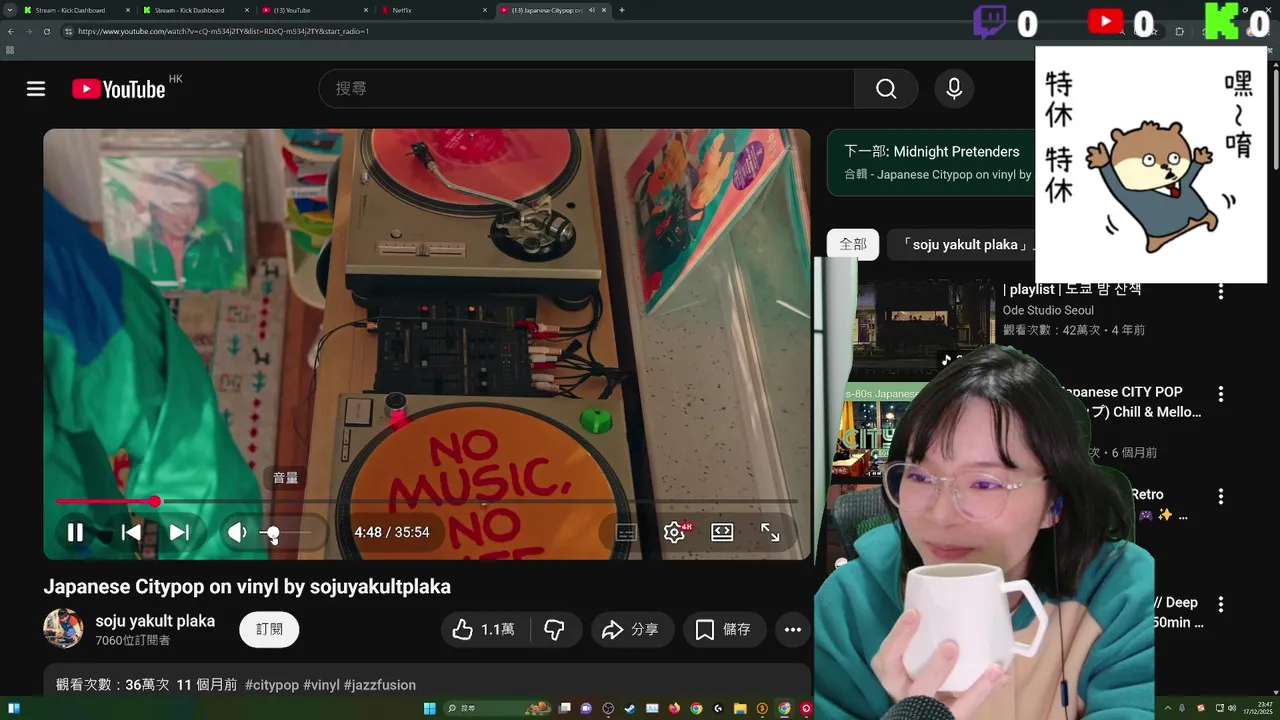Open File Explorer from the taskbar
The width and height of the screenshot is (1280, 720).
click(740, 709)
